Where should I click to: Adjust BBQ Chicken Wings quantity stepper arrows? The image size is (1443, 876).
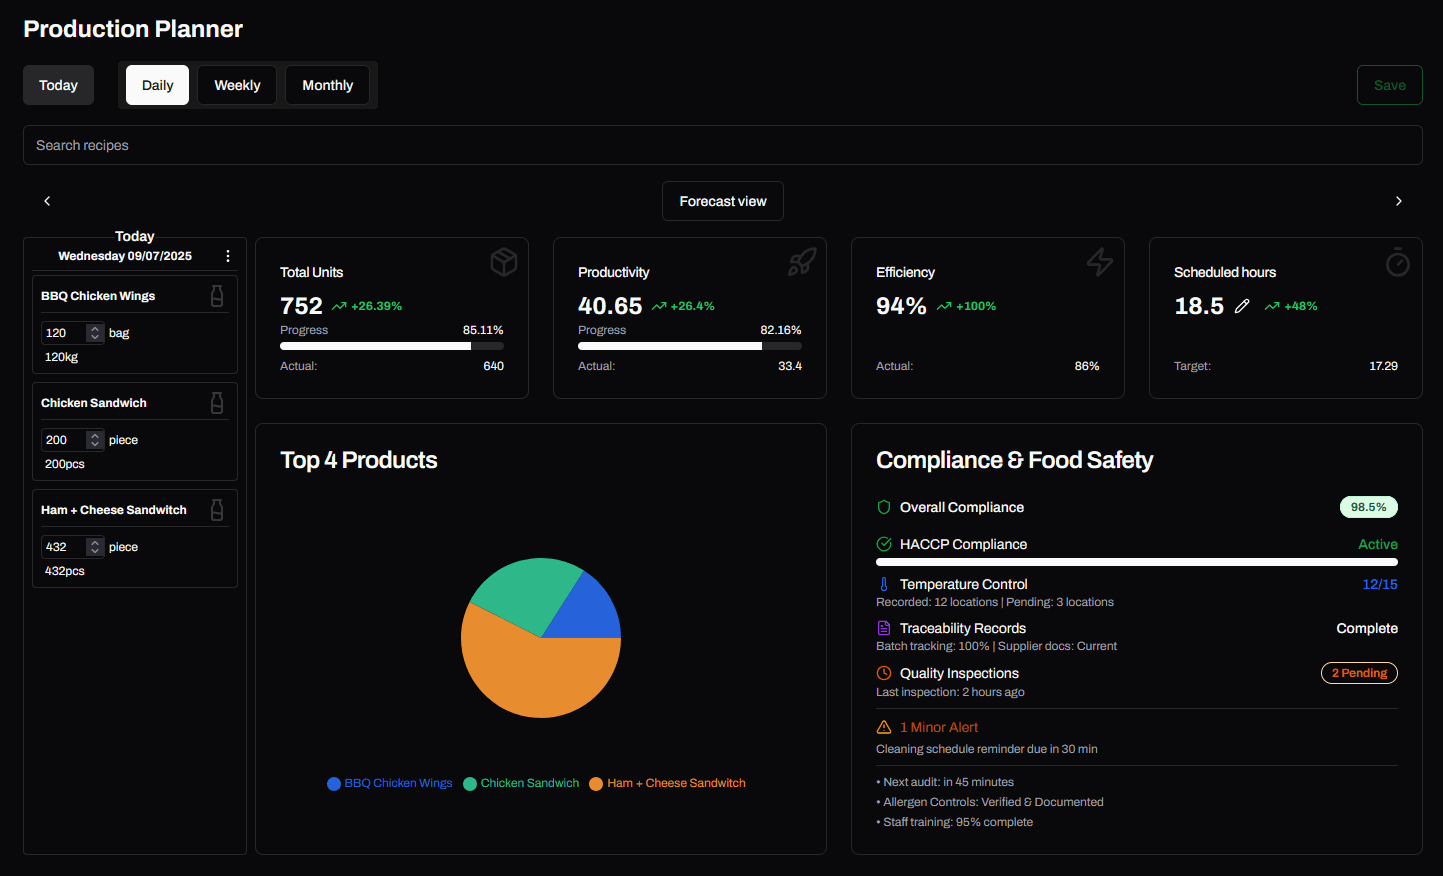[95, 333]
